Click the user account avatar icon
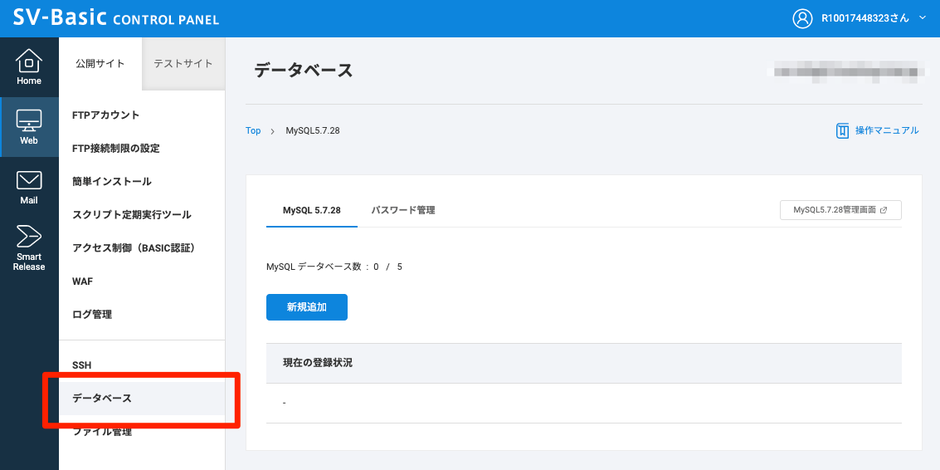 click(x=802, y=19)
